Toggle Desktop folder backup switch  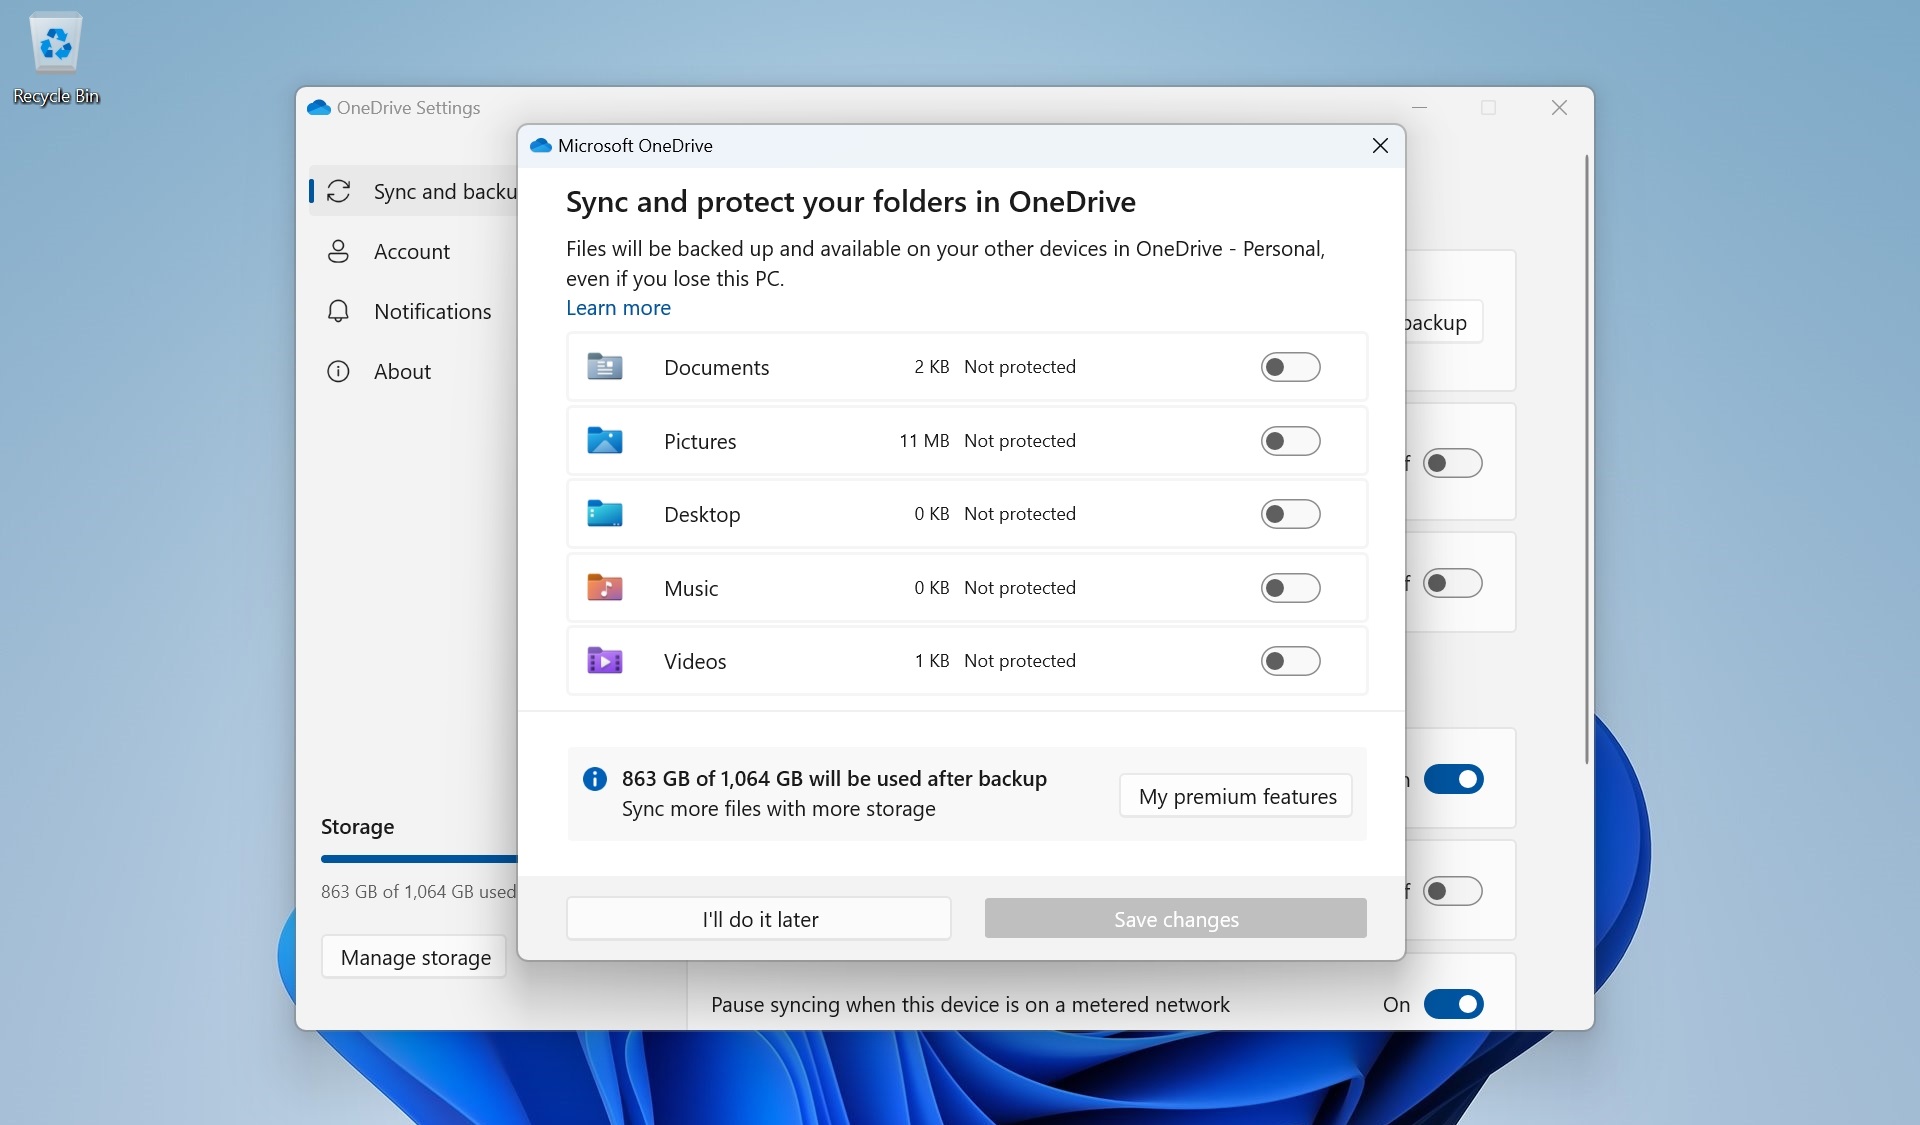click(1290, 514)
